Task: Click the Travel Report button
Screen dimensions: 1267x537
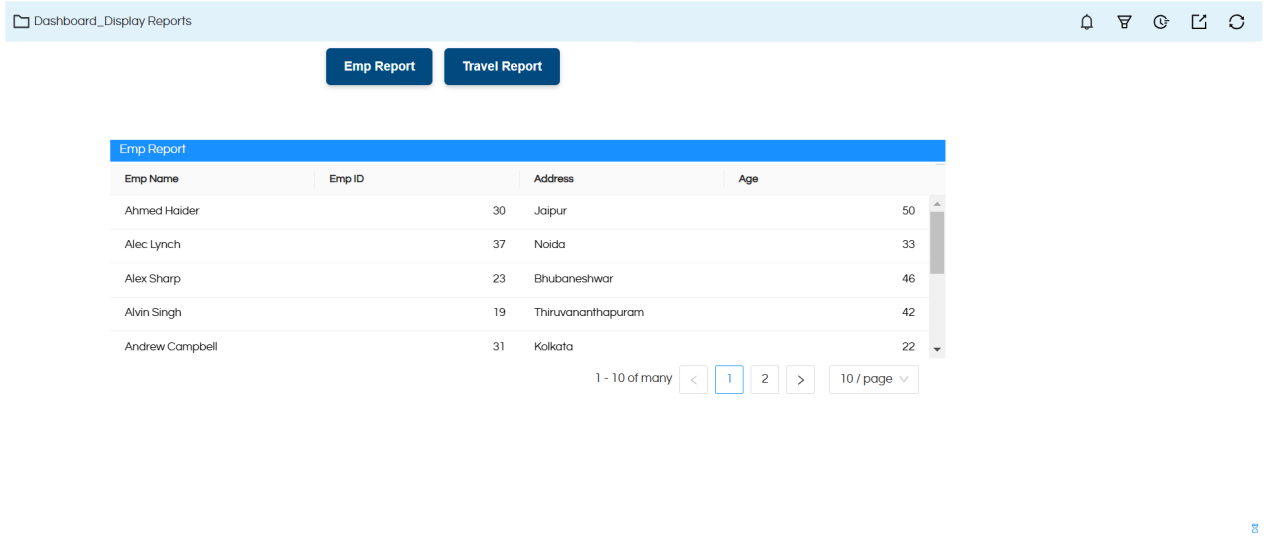Action: pyautogui.click(x=502, y=66)
